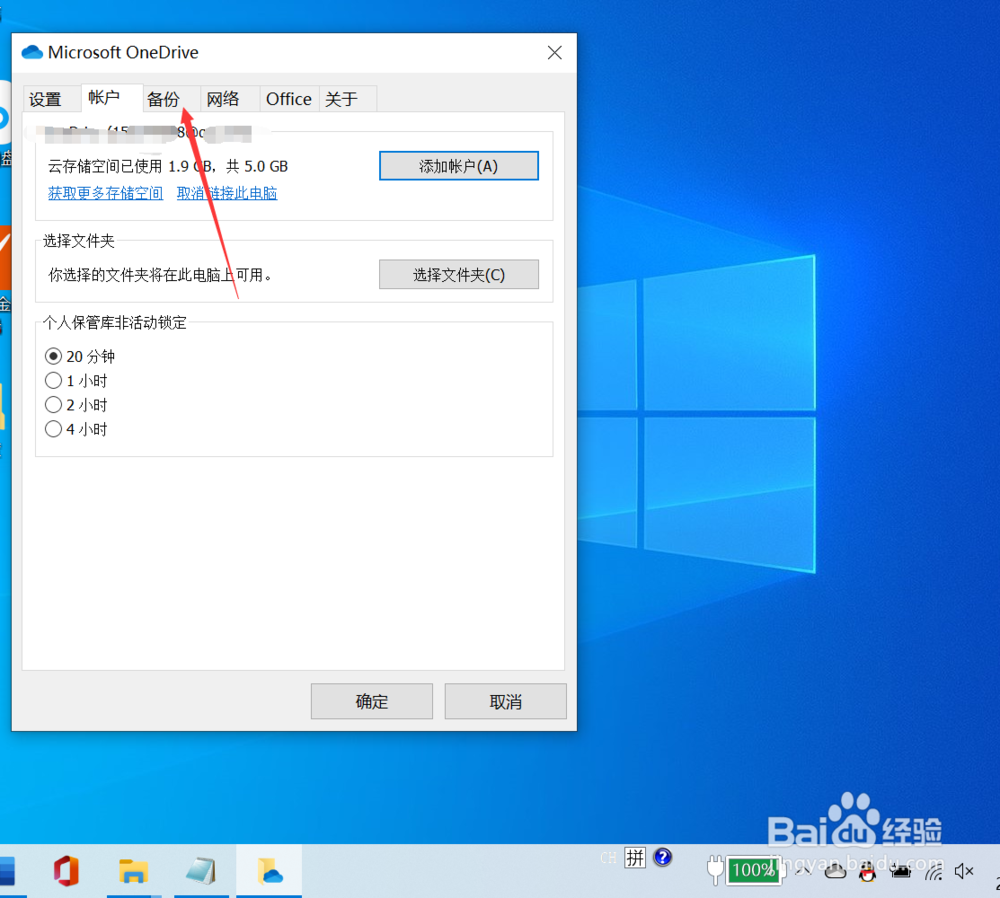The image size is (1000, 898).
Task: Open the 备份 tab
Action: pyautogui.click(x=172, y=99)
